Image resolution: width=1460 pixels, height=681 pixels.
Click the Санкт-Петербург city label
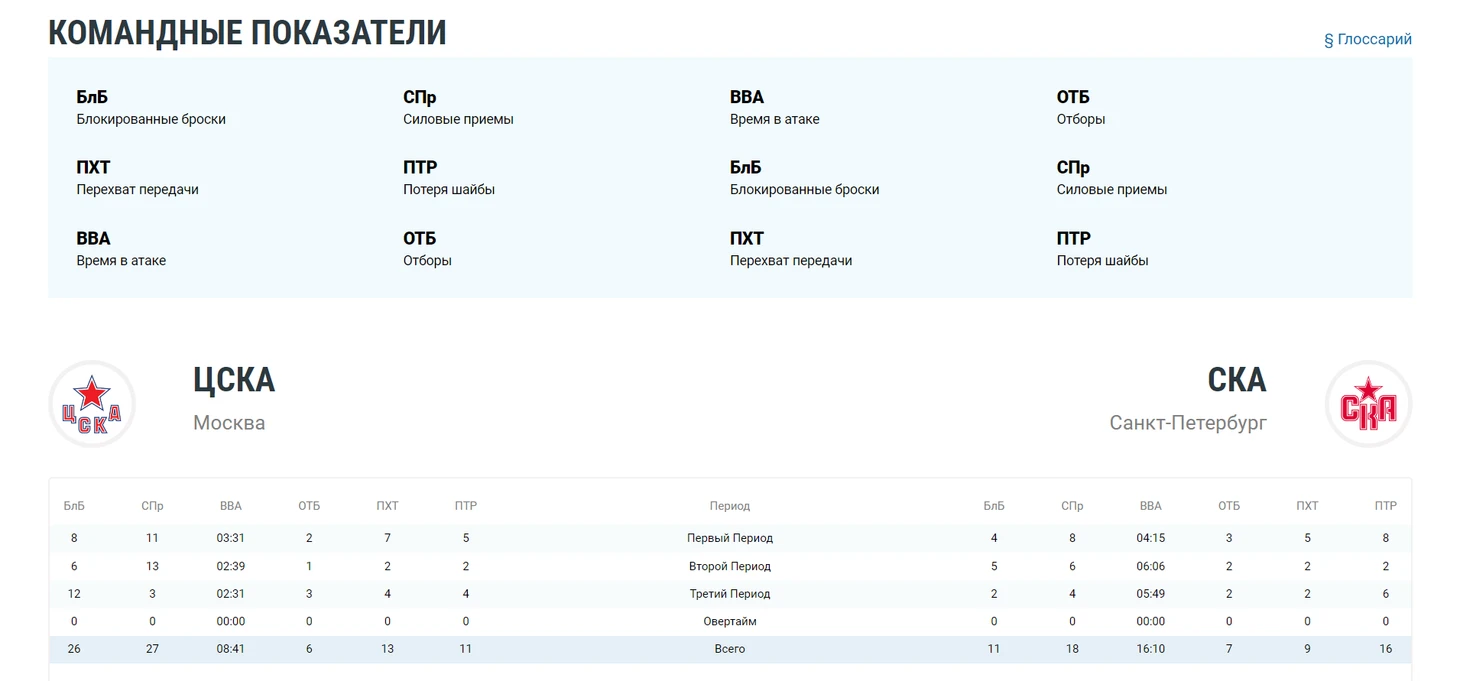1187,423
